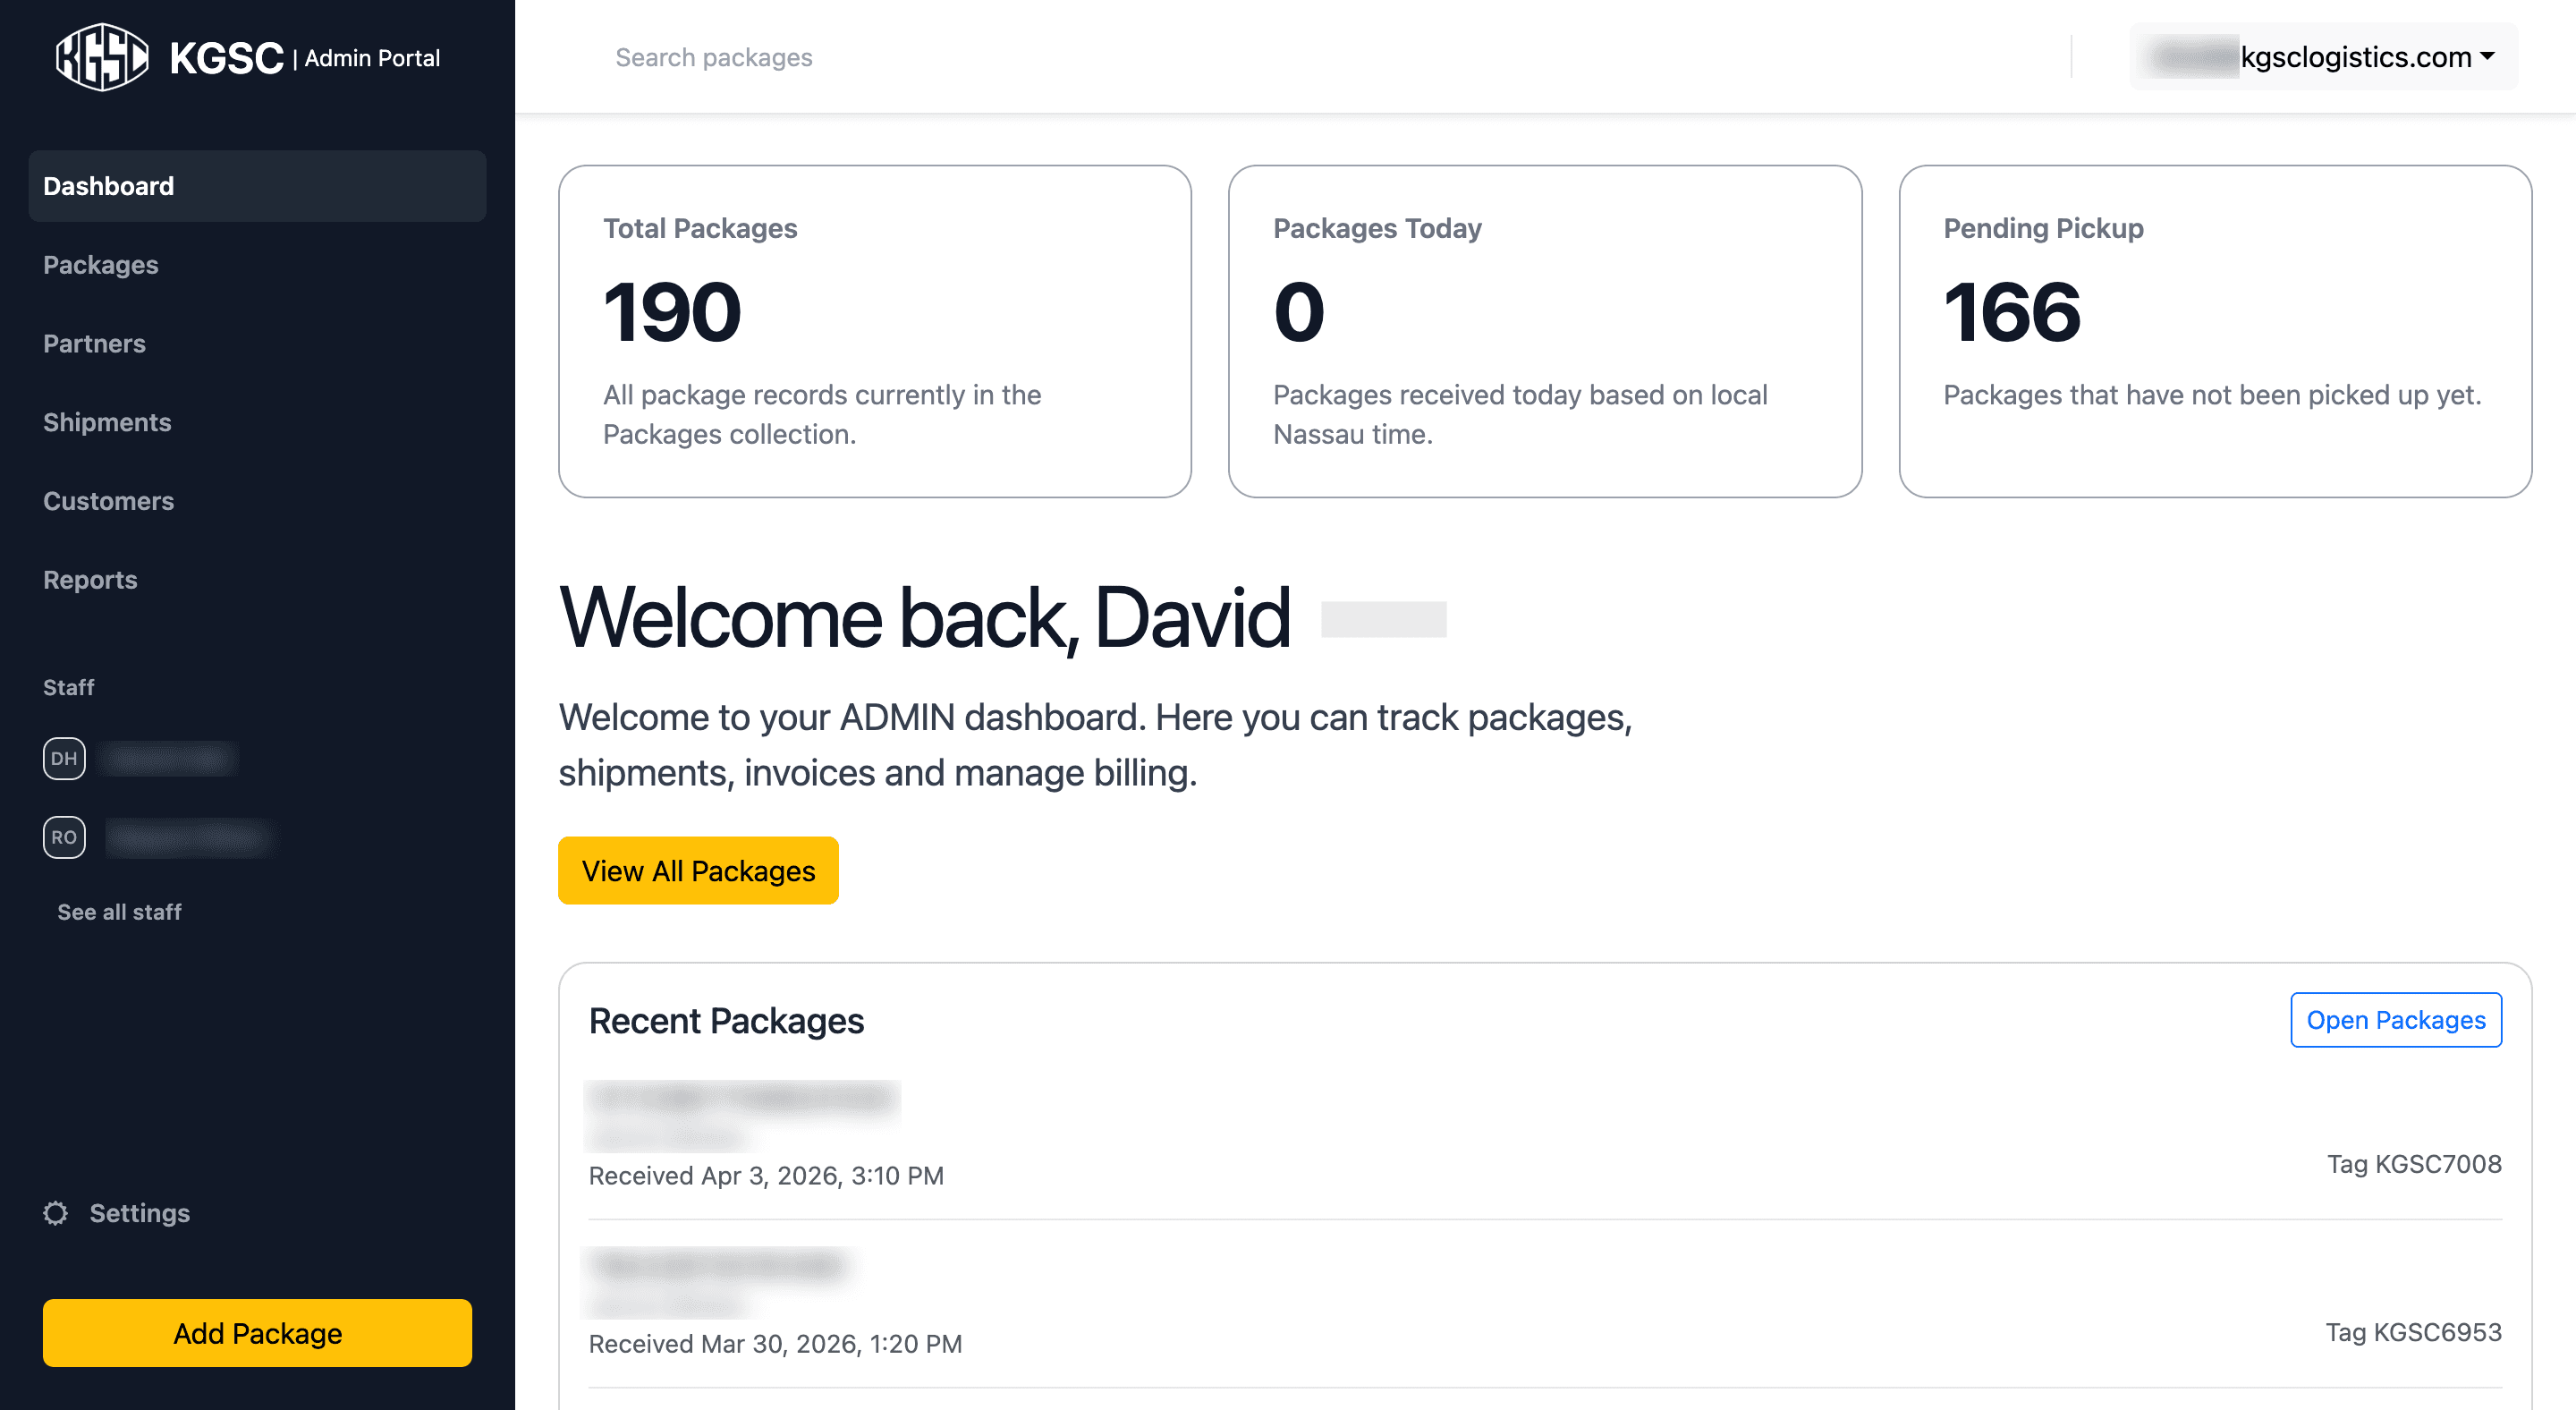Open the Open Packages link
The width and height of the screenshot is (2576, 1410).
tap(2395, 1019)
